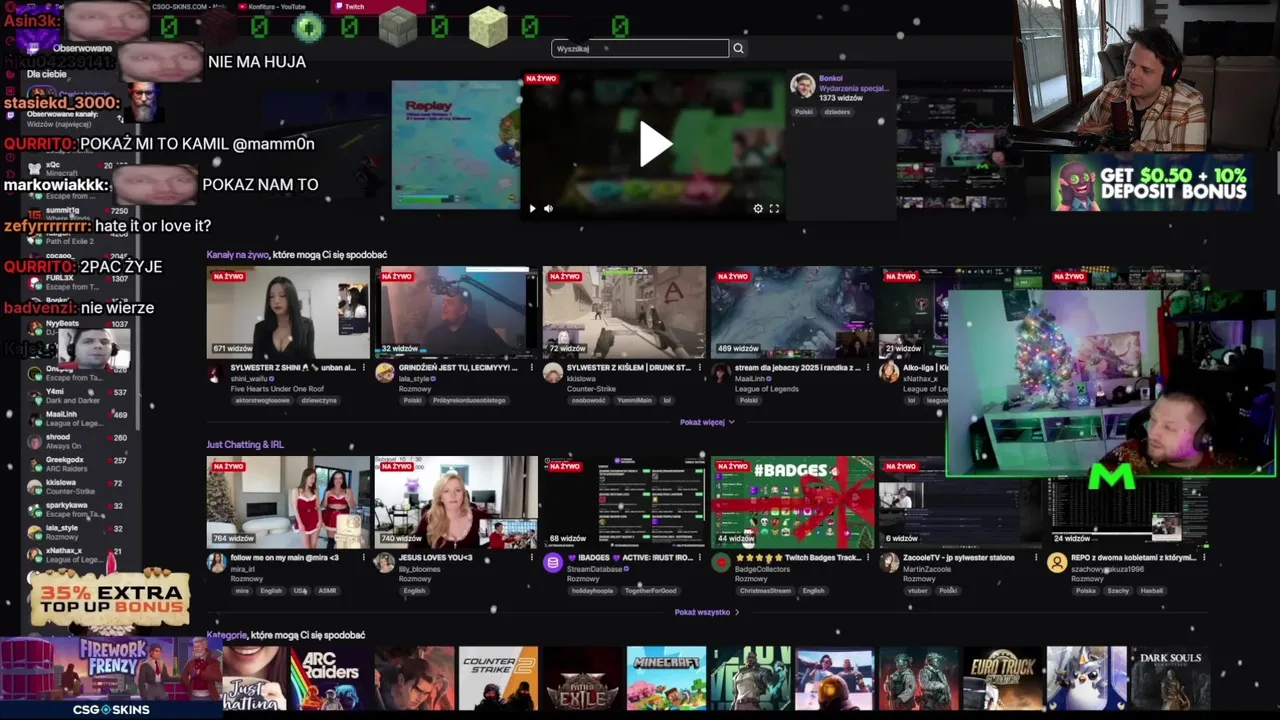Click lilly_bloomes channel avatar
This screenshot has width=1280, height=720.
(x=384, y=563)
